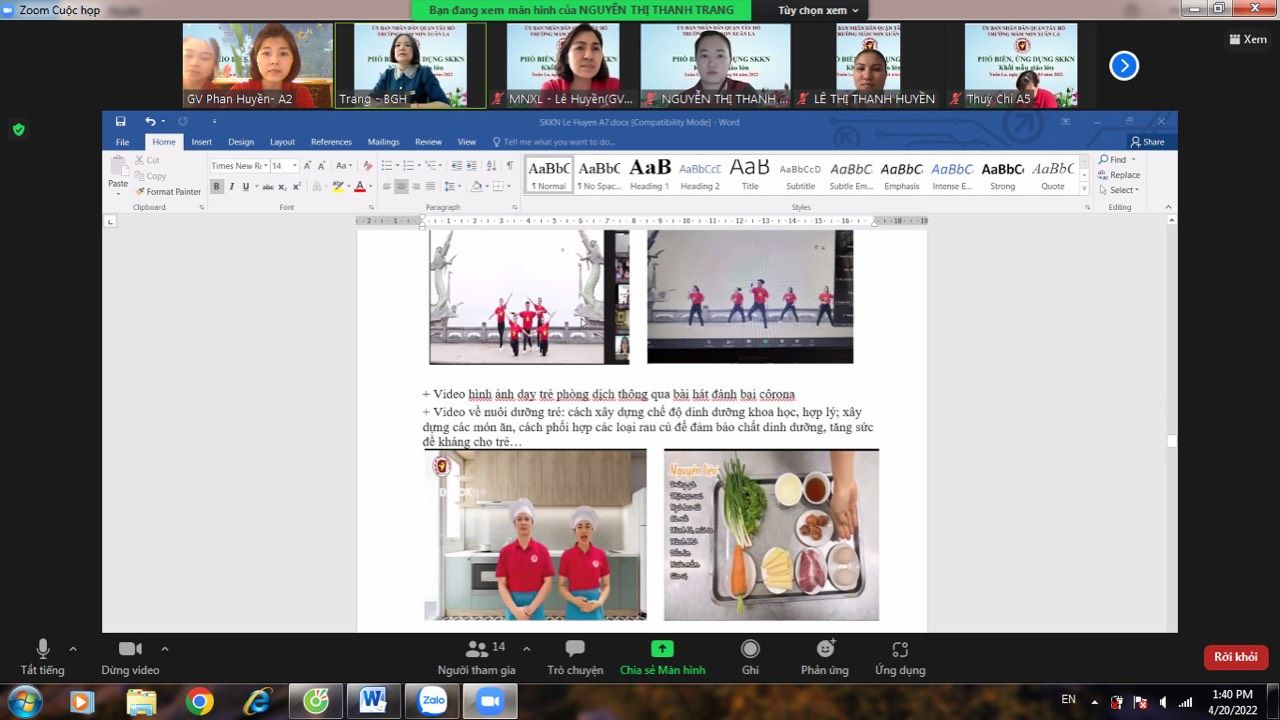The height and width of the screenshot is (720, 1280).
Task: Open Zalo from the Windows taskbar
Action: coord(433,701)
